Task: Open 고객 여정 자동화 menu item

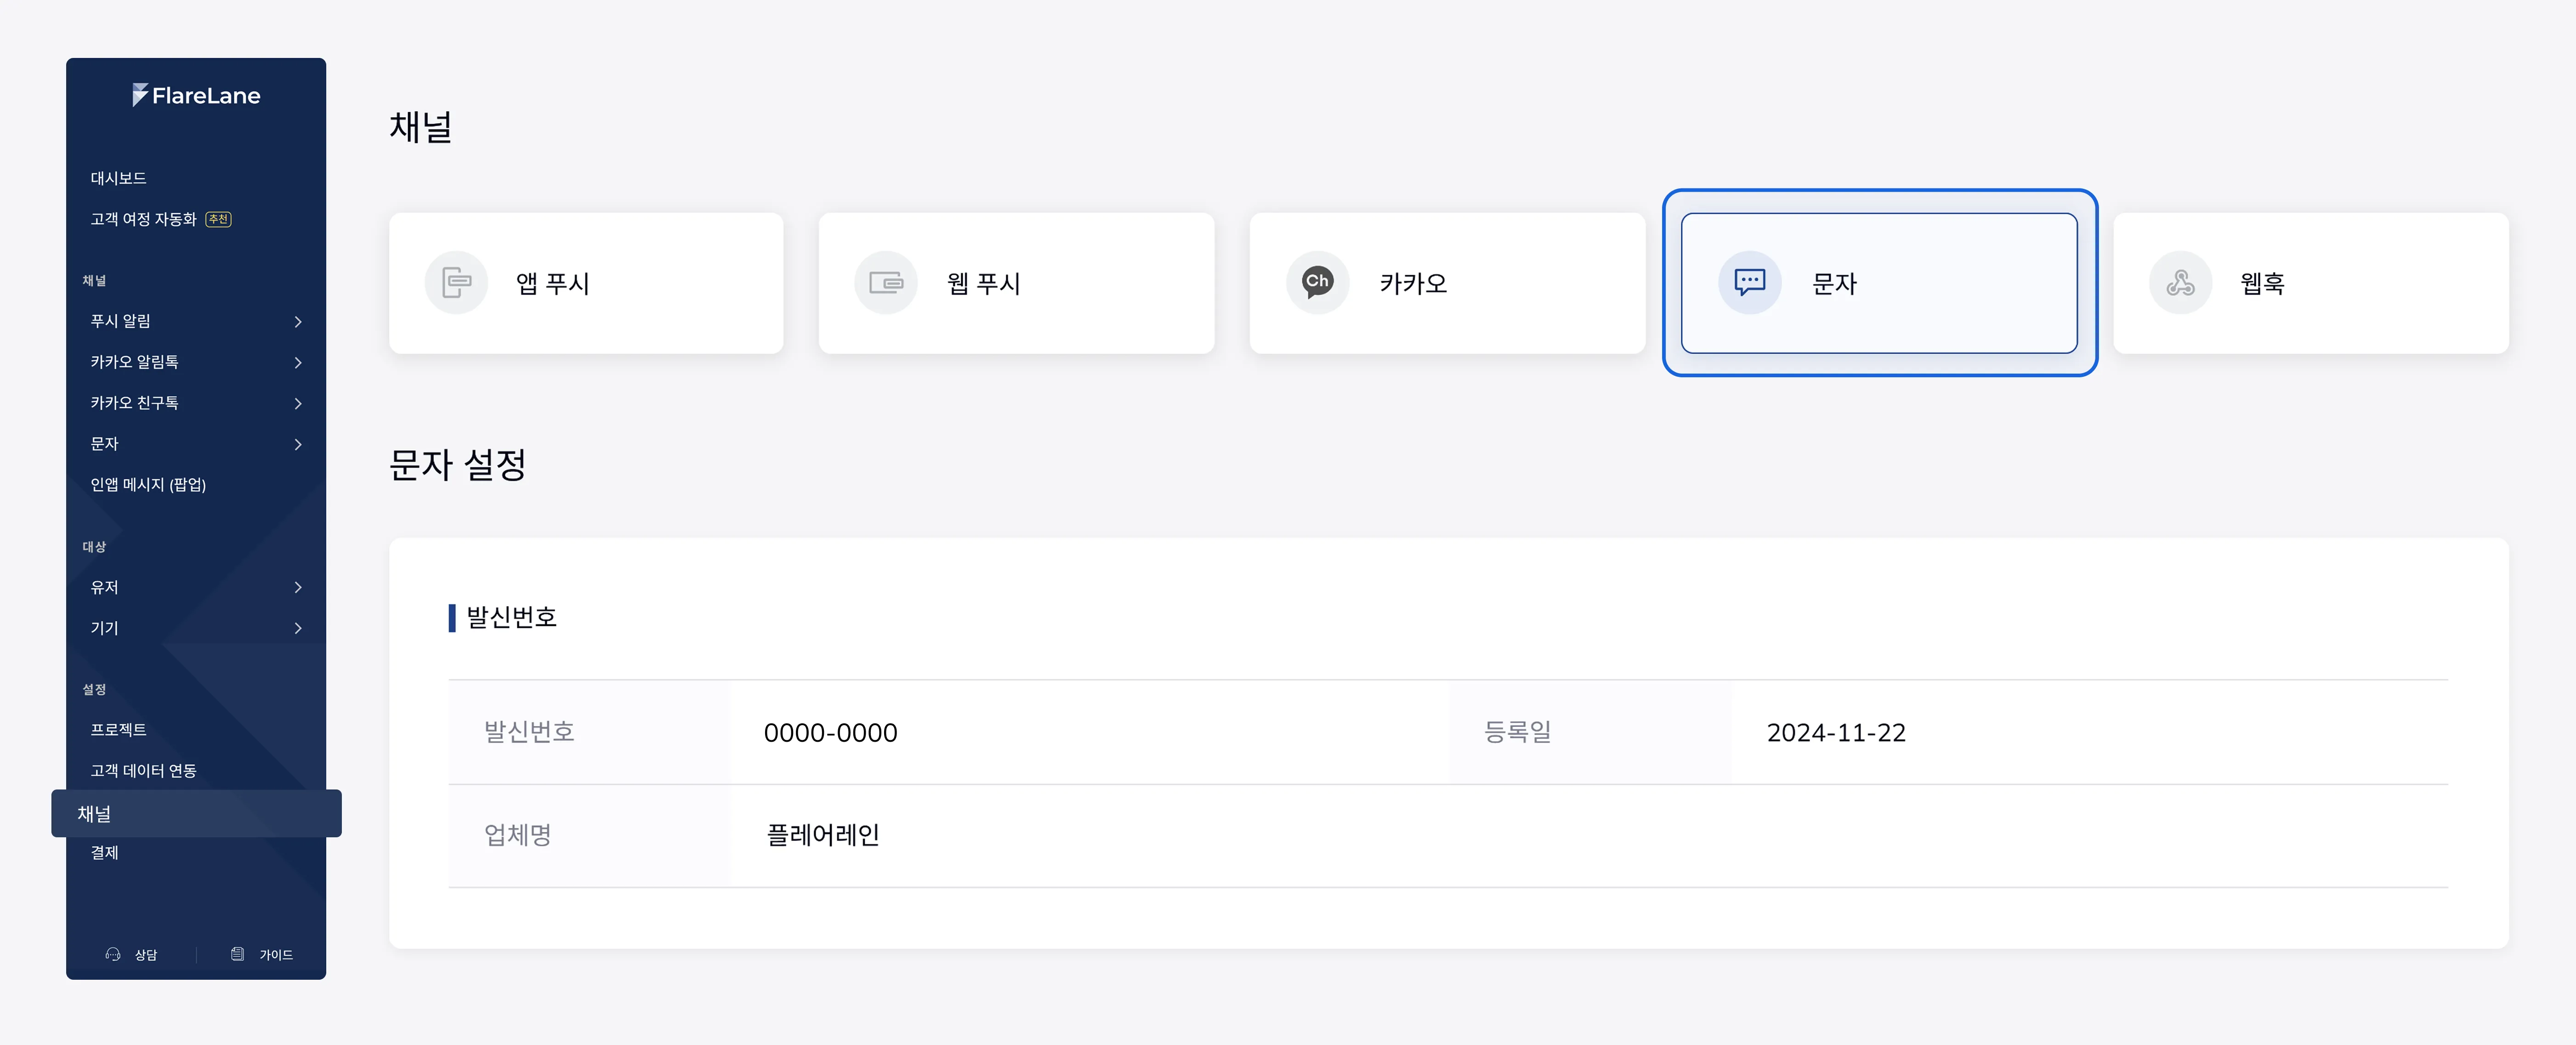Action: click(x=143, y=219)
